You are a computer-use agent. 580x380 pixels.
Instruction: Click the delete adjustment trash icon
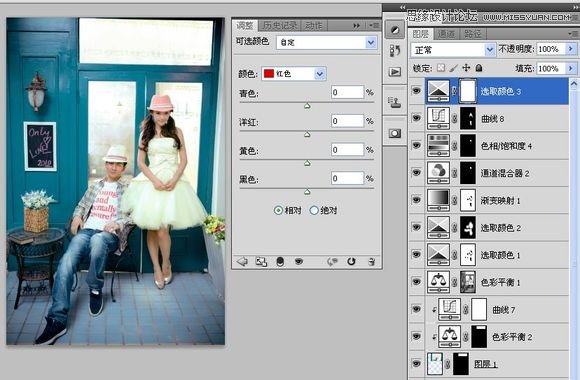coord(371,262)
